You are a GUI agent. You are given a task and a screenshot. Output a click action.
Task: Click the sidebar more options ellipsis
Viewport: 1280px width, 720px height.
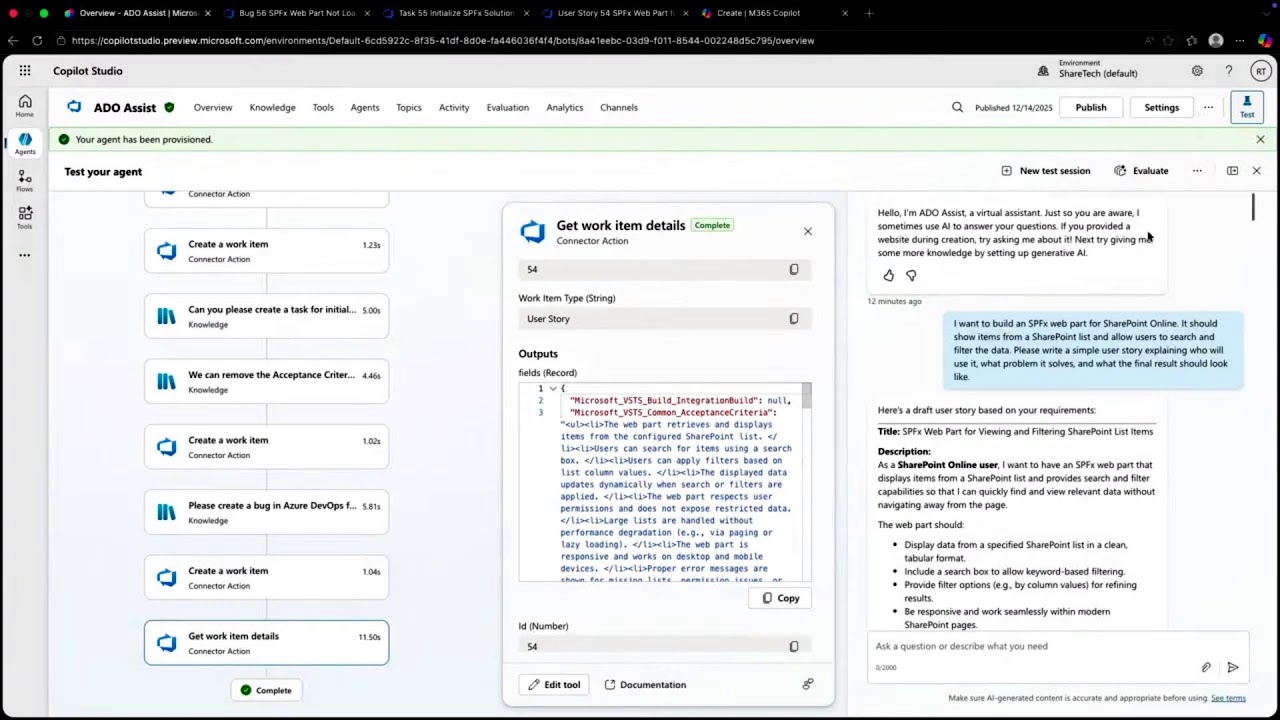25,255
